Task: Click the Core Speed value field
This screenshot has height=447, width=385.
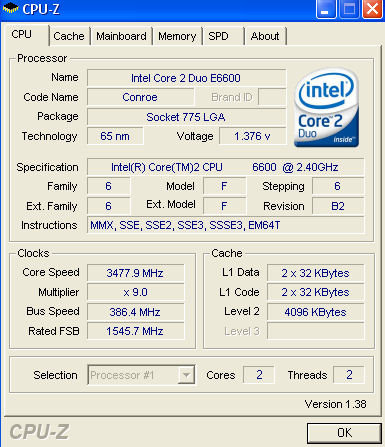Action: point(135,273)
